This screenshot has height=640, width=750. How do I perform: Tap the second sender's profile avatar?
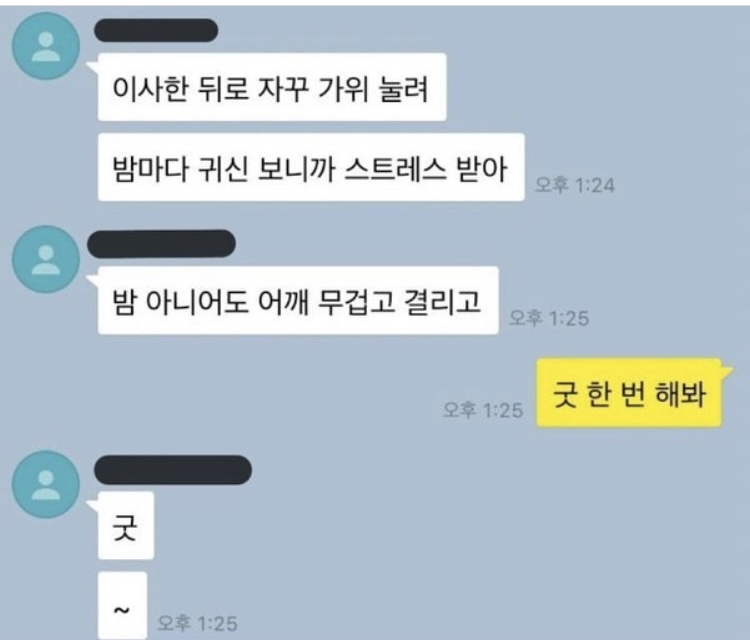coord(45,260)
